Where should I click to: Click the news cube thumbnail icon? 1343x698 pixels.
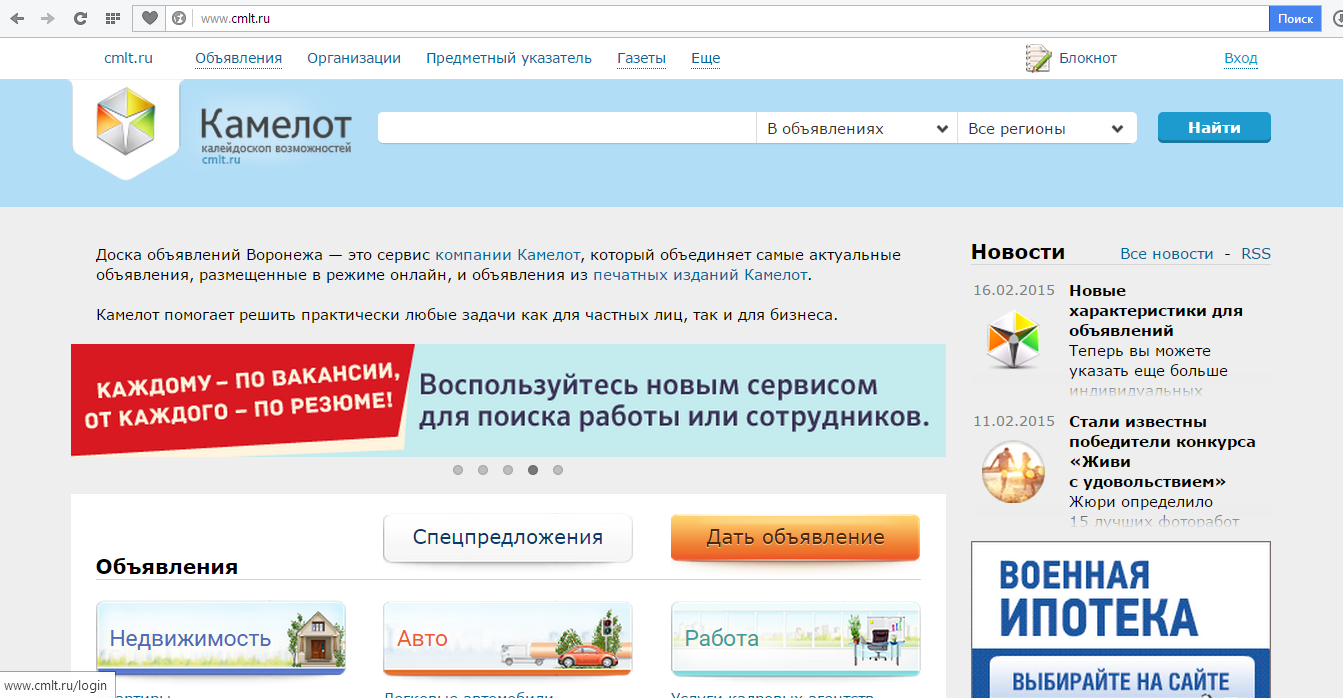pos(1012,340)
